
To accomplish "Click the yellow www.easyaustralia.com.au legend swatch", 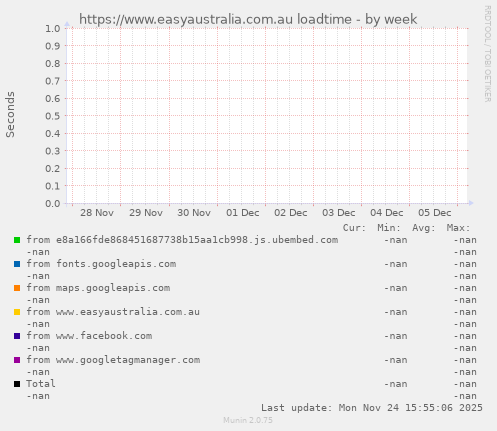I will point(17,312).
